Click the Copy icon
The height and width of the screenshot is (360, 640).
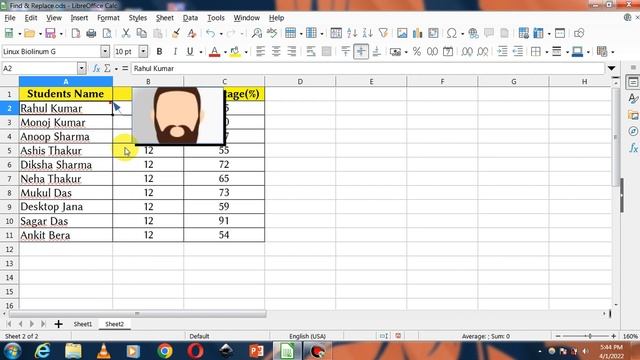pyautogui.click(x=142, y=33)
